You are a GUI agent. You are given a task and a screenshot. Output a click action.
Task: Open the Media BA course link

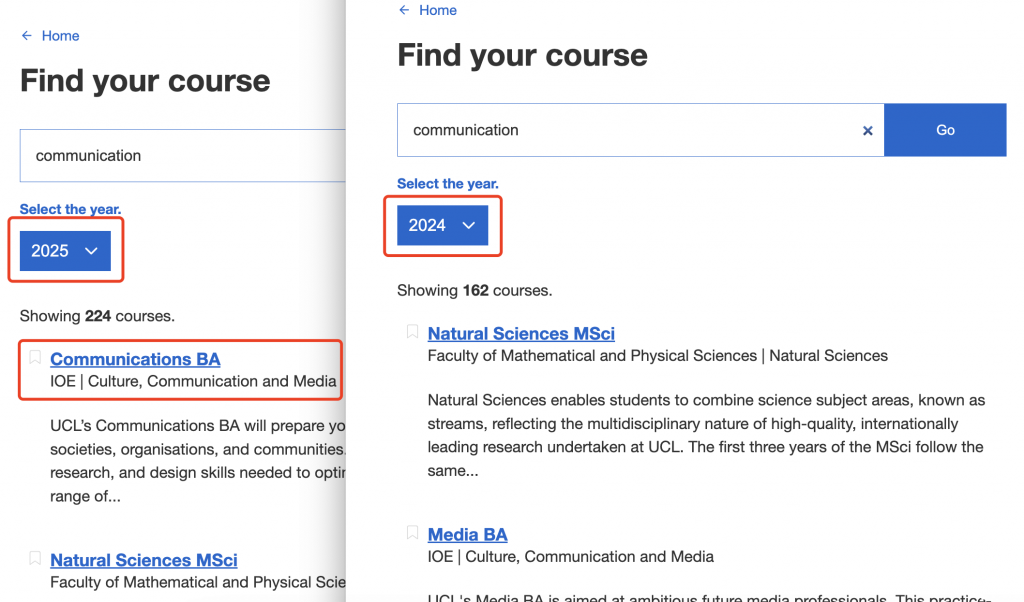pyautogui.click(x=468, y=535)
